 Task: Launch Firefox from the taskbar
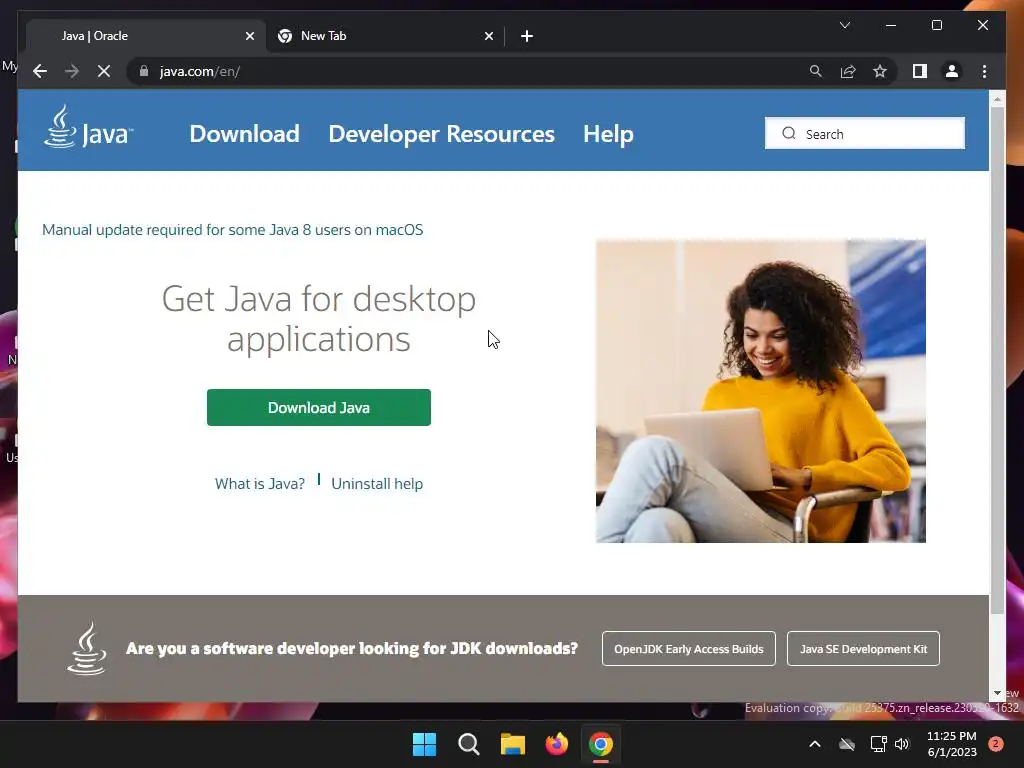556,744
